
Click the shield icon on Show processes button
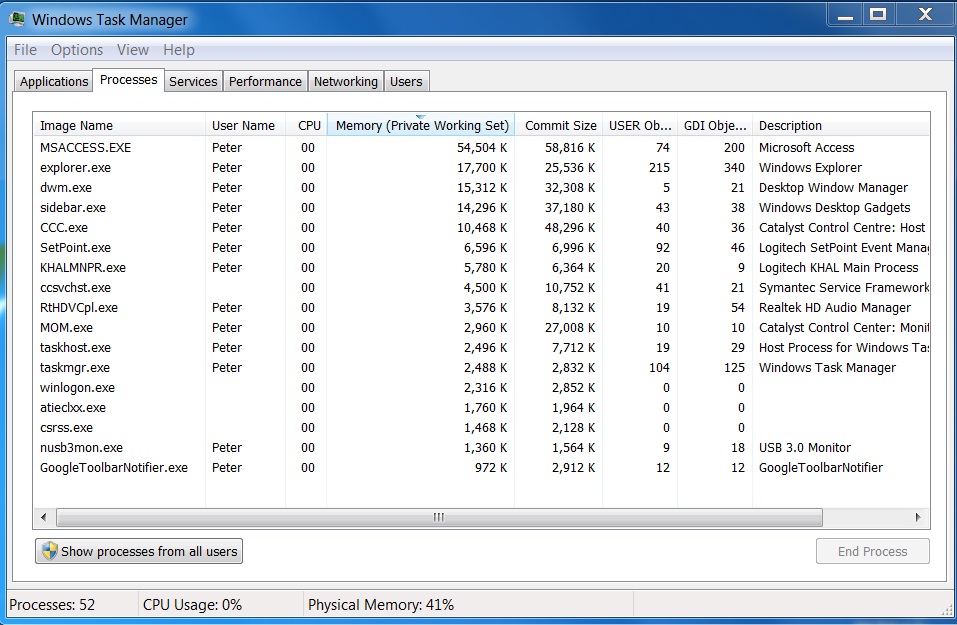49,551
